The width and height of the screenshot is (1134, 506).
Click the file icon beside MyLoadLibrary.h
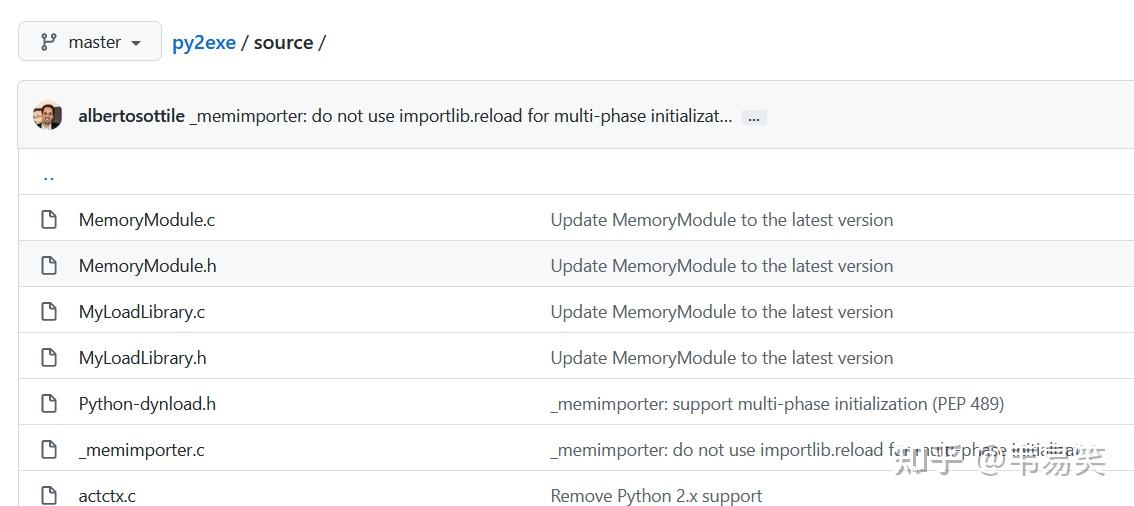[x=48, y=358]
